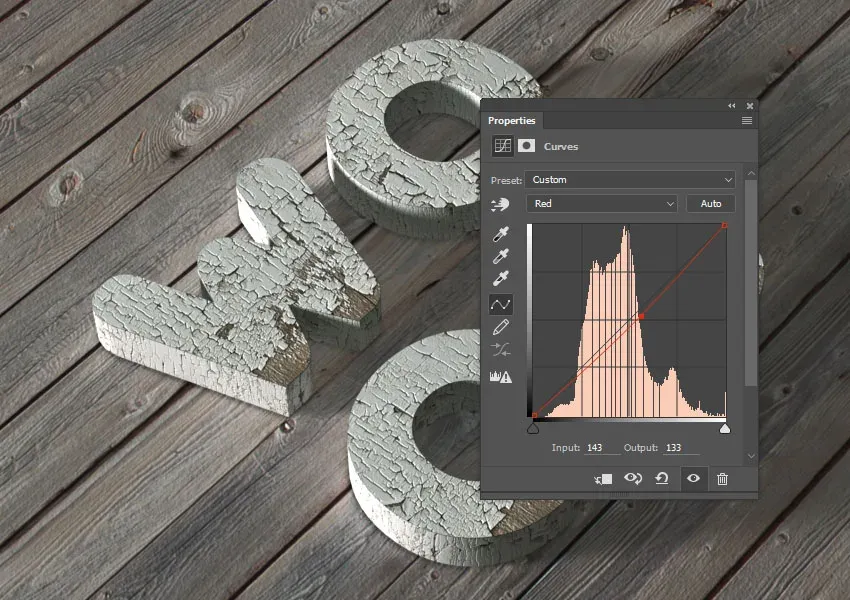850x600 pixels.
Task: Reset curves to adjustment defaults
Action: [661, 479]
